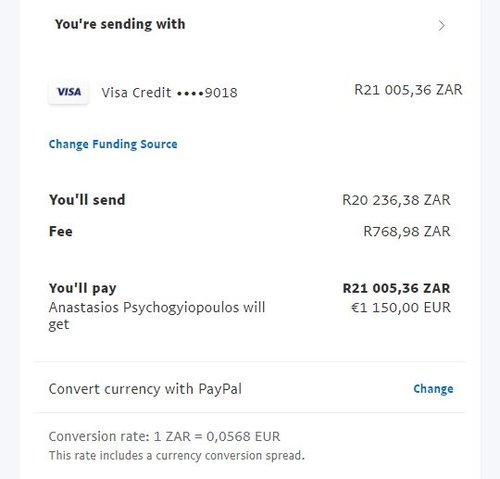Click the bold R21 005,36 ZAR total
Image resolution: width=500 pixels, height=479 pixels.
click(x=396, y=288)
